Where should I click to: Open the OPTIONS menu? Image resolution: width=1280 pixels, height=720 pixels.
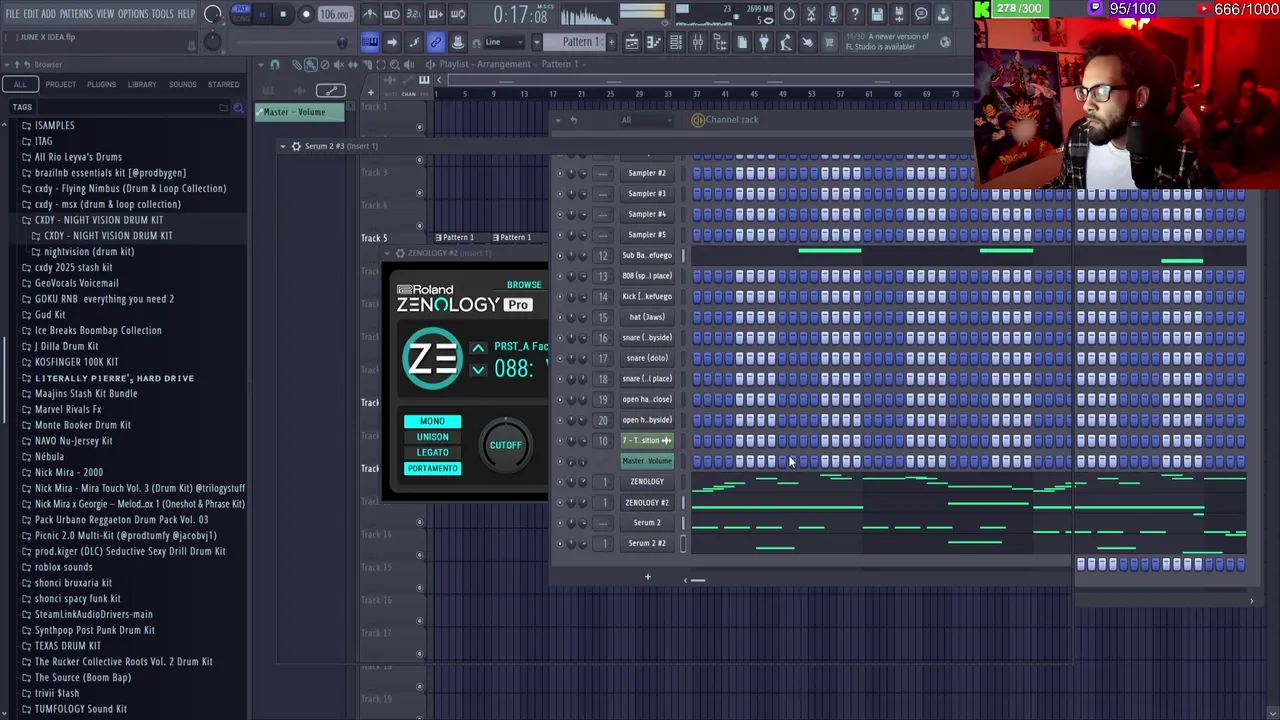click(x=133, y=14)
